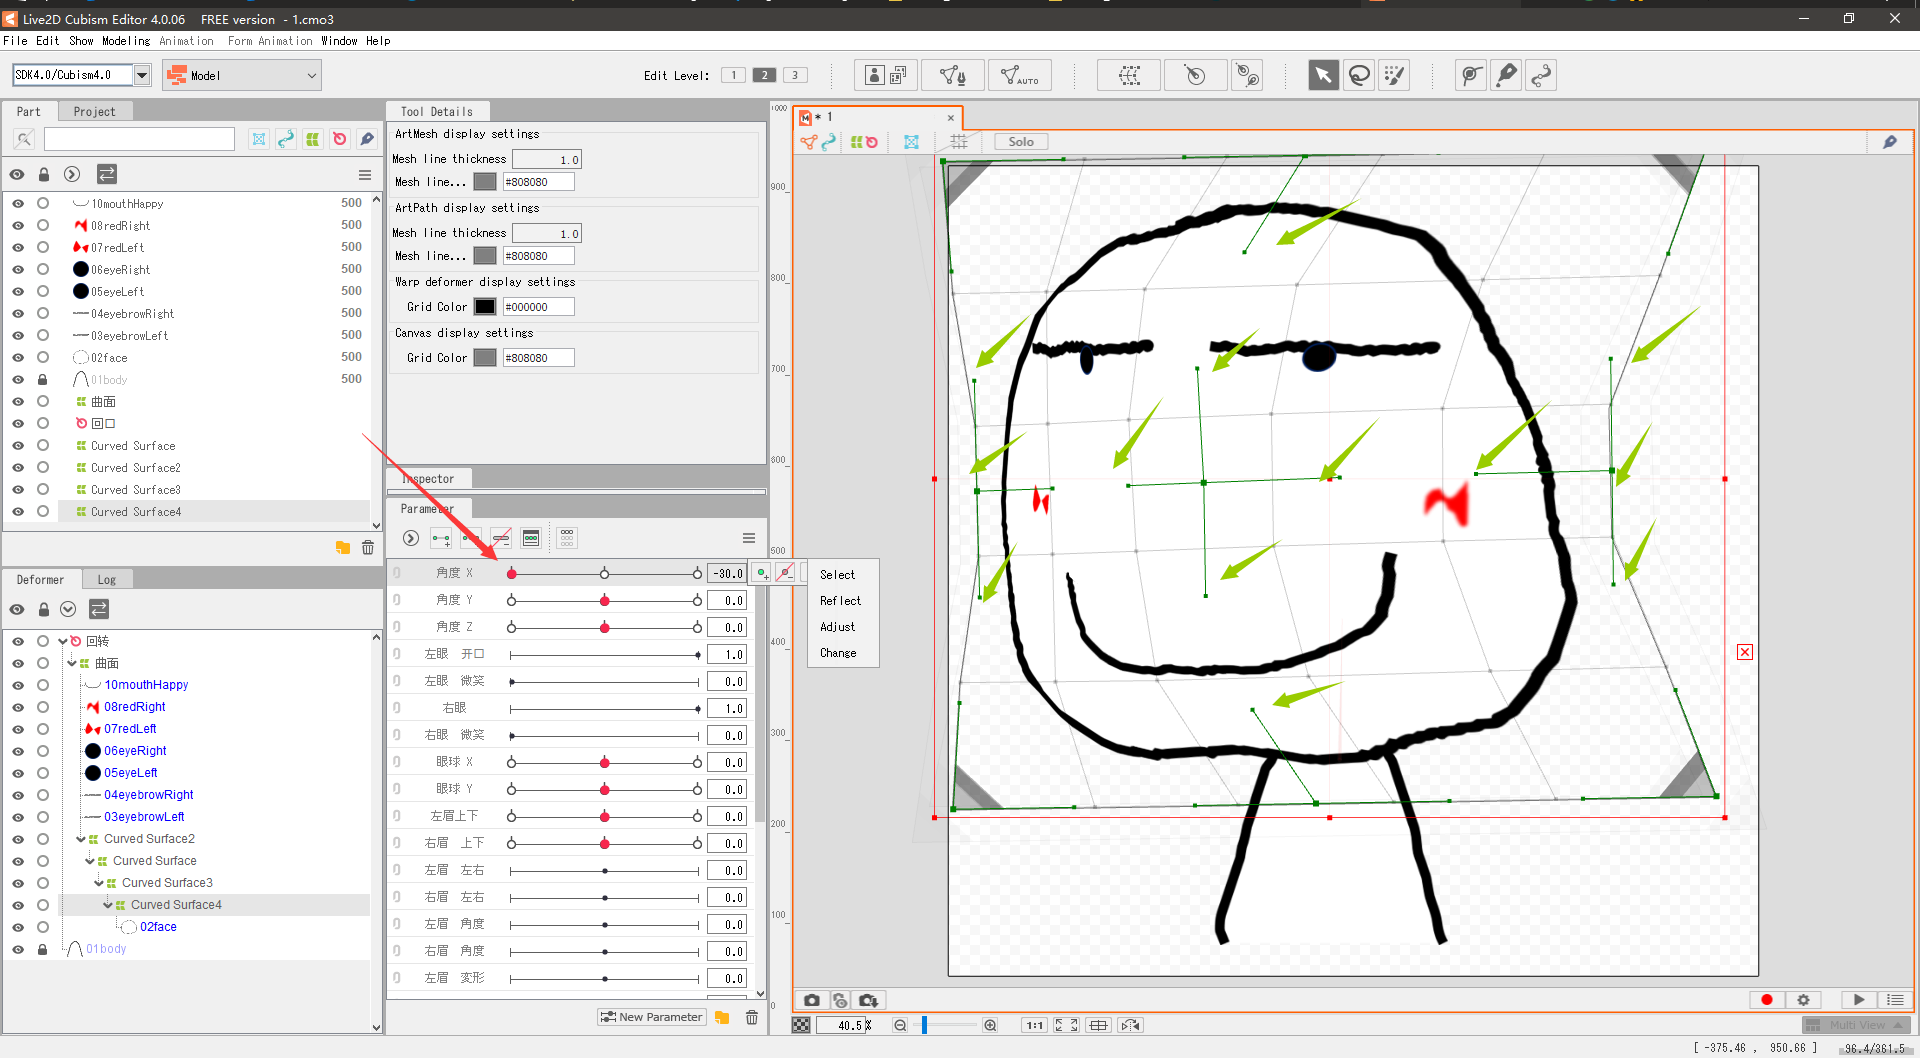Open the Parameter panel hamburger menu

pos(749,538)
